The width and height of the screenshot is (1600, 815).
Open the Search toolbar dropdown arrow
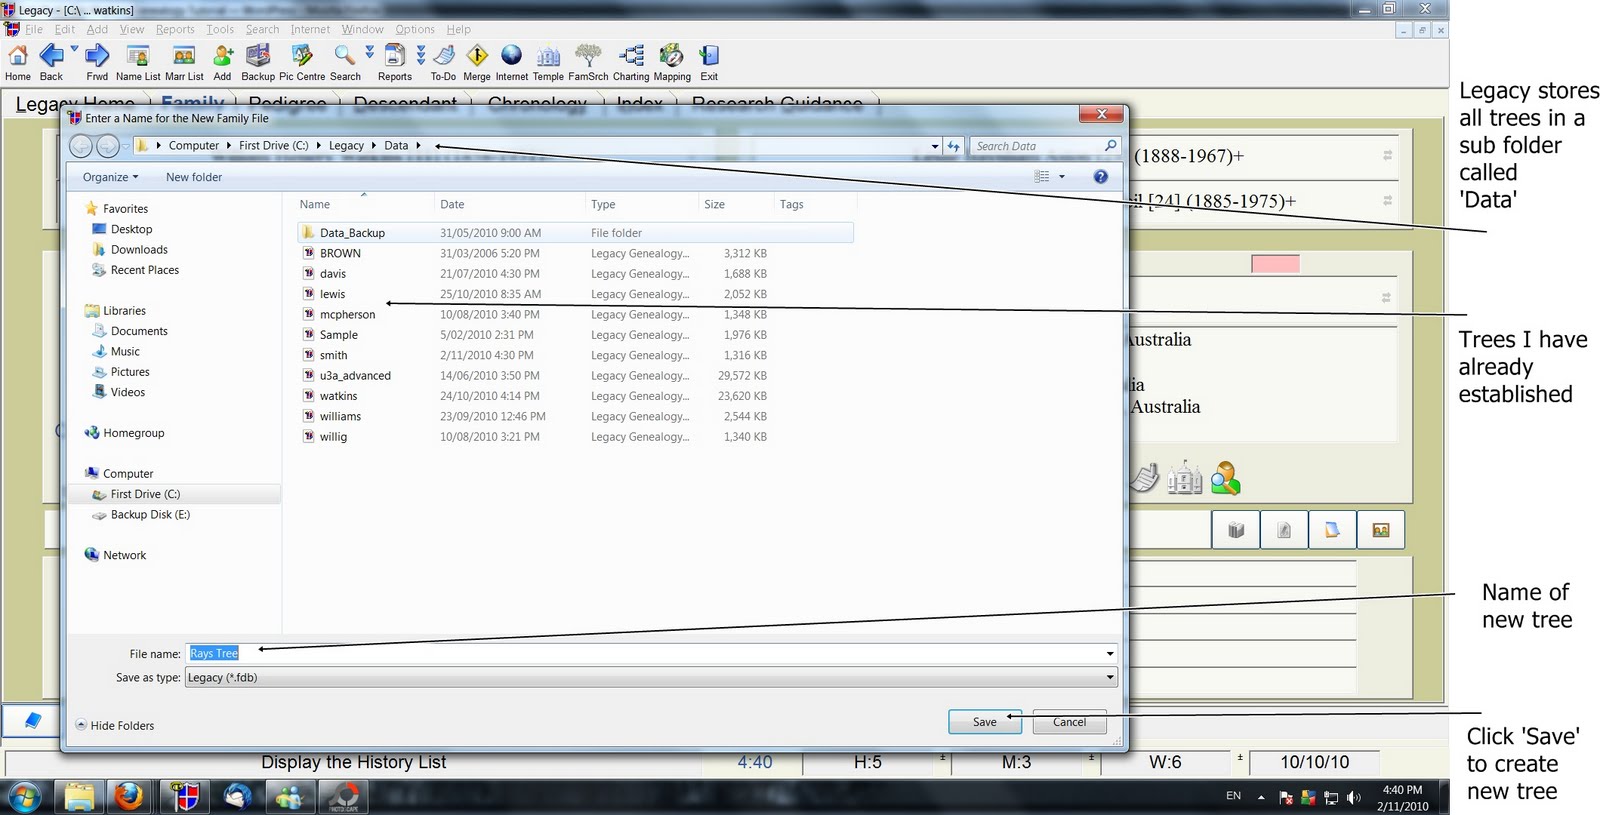pos(370,50)
